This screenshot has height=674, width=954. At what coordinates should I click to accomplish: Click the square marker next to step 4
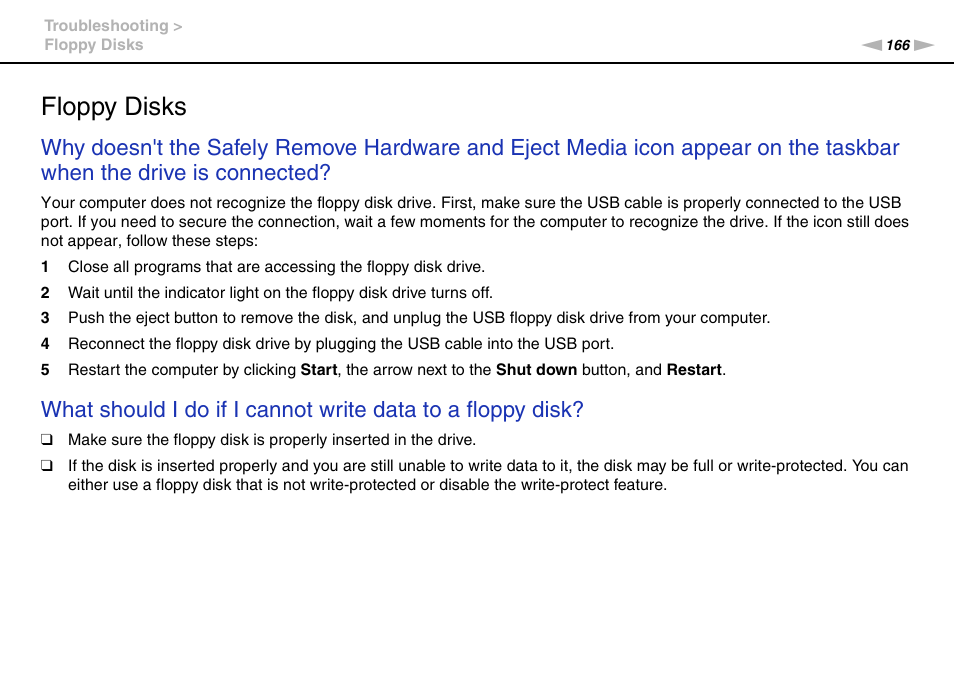[44, 344]
